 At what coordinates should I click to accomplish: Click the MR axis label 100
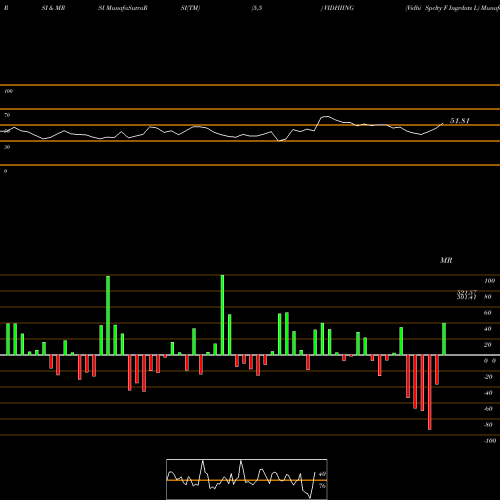pyautogui.click(x=489, y=281)
